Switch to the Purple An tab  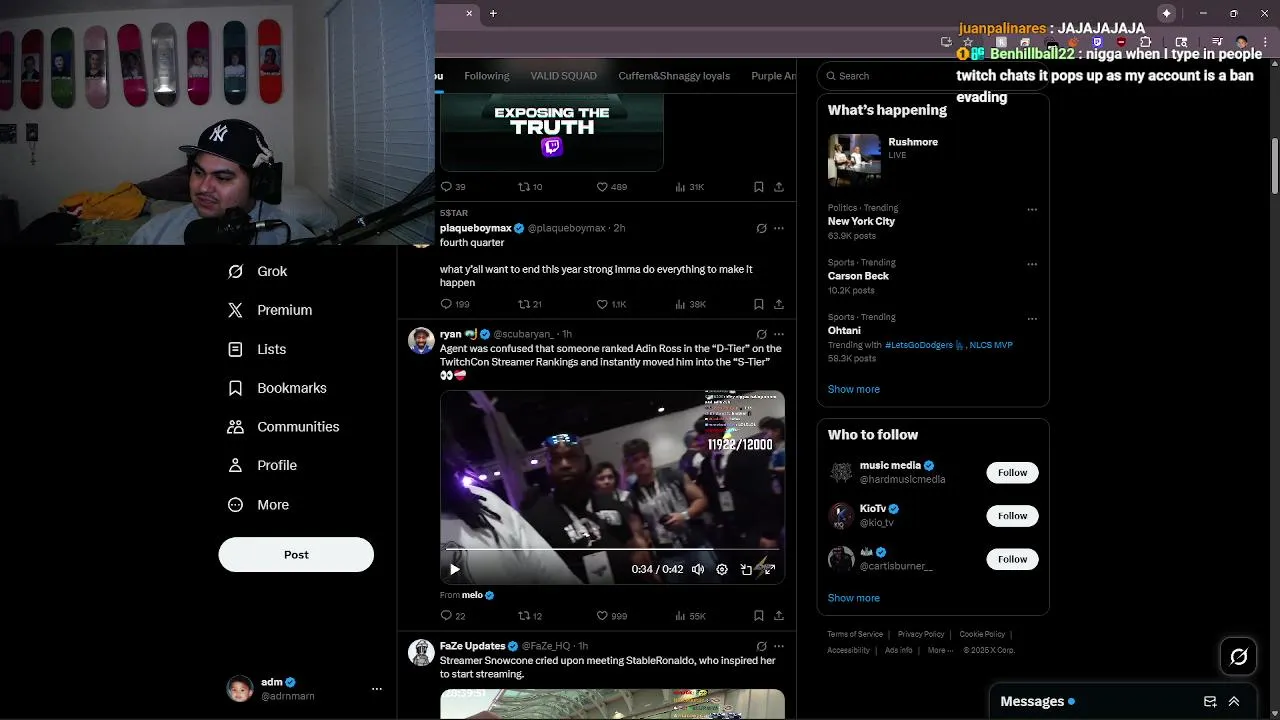[x=773, y=76]
